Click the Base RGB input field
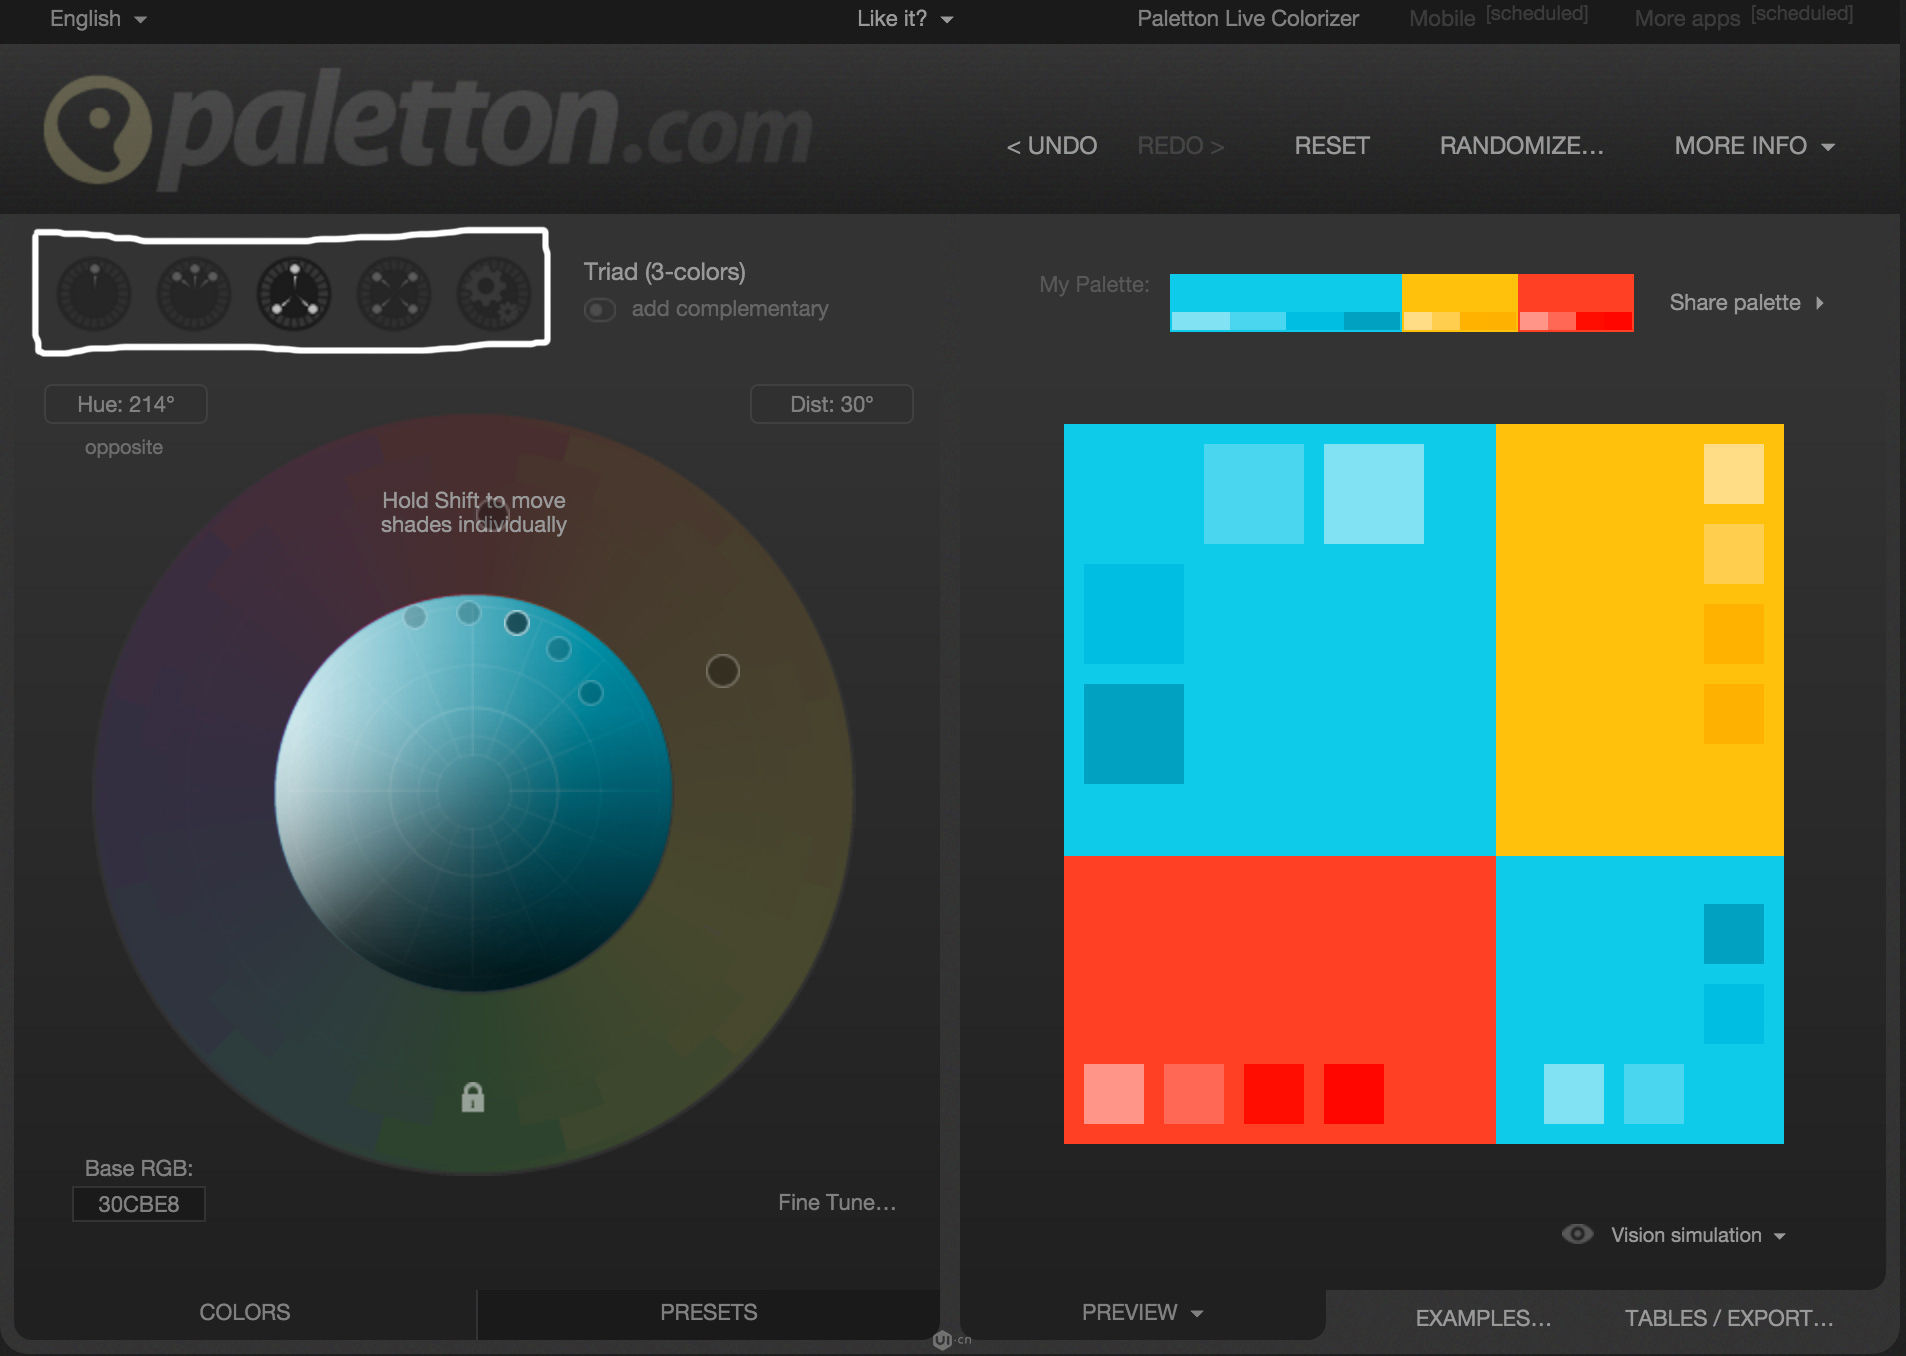The image size is (1906, 1356). (139, 1204)
